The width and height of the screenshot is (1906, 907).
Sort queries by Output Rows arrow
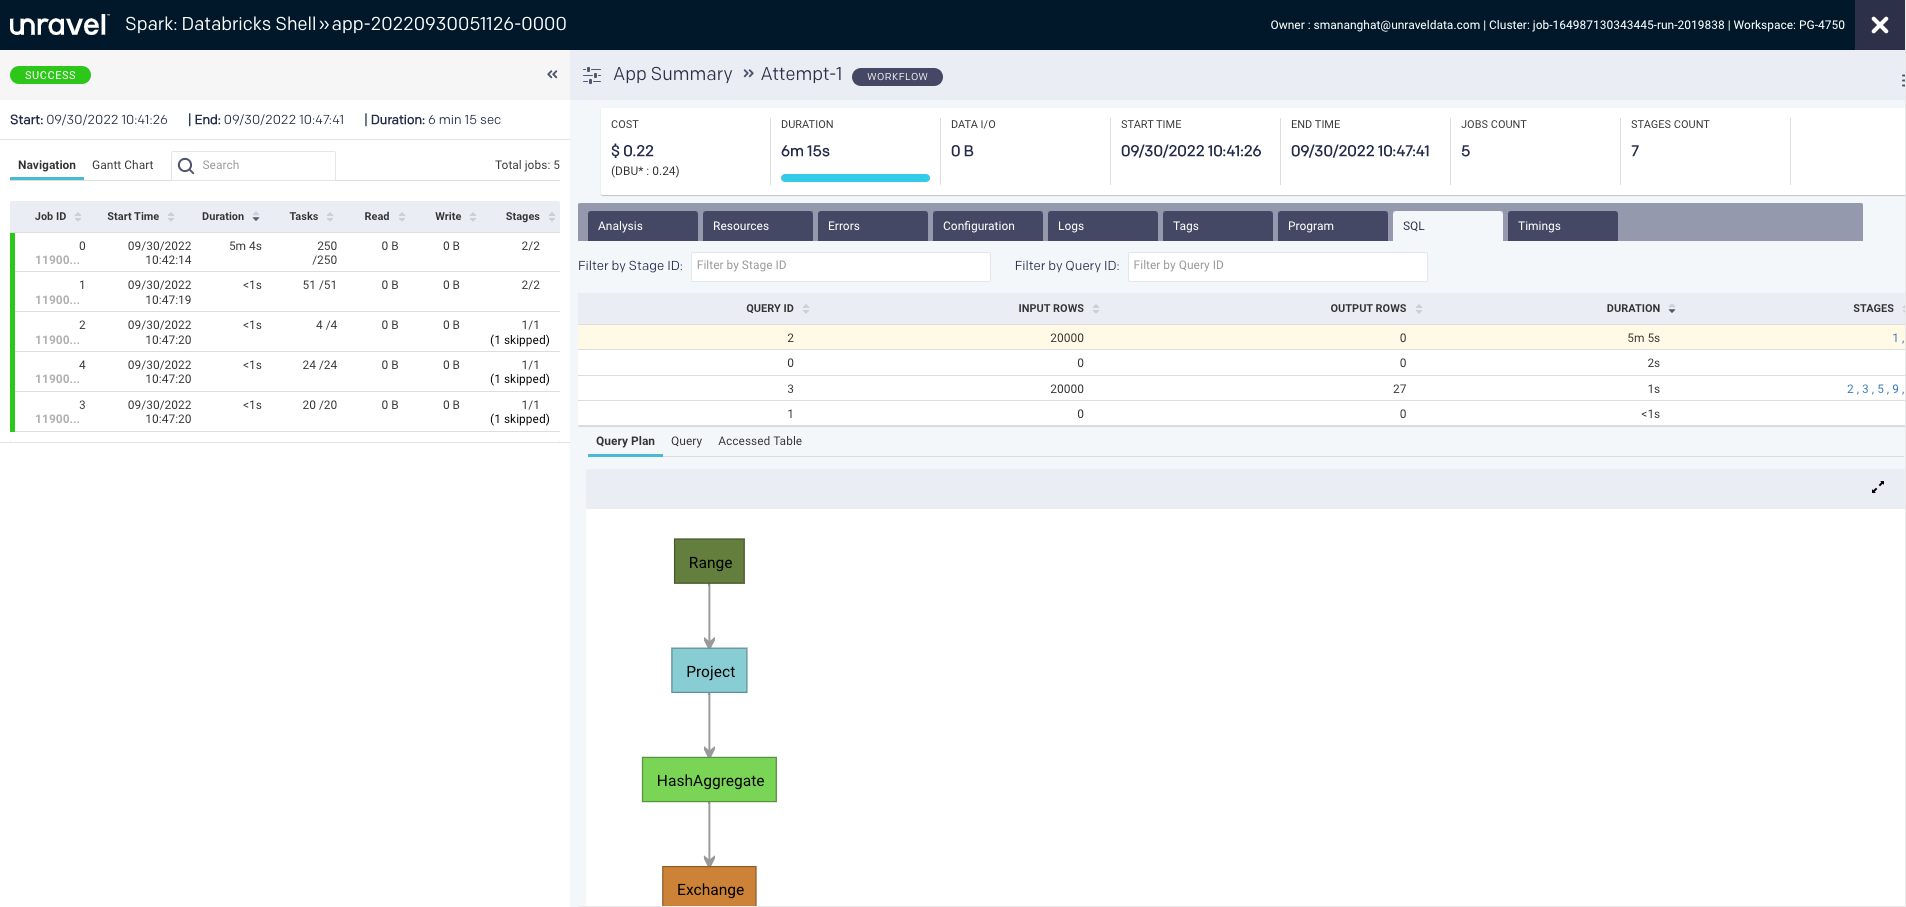pyautogui.click(x=1418, y=309)
